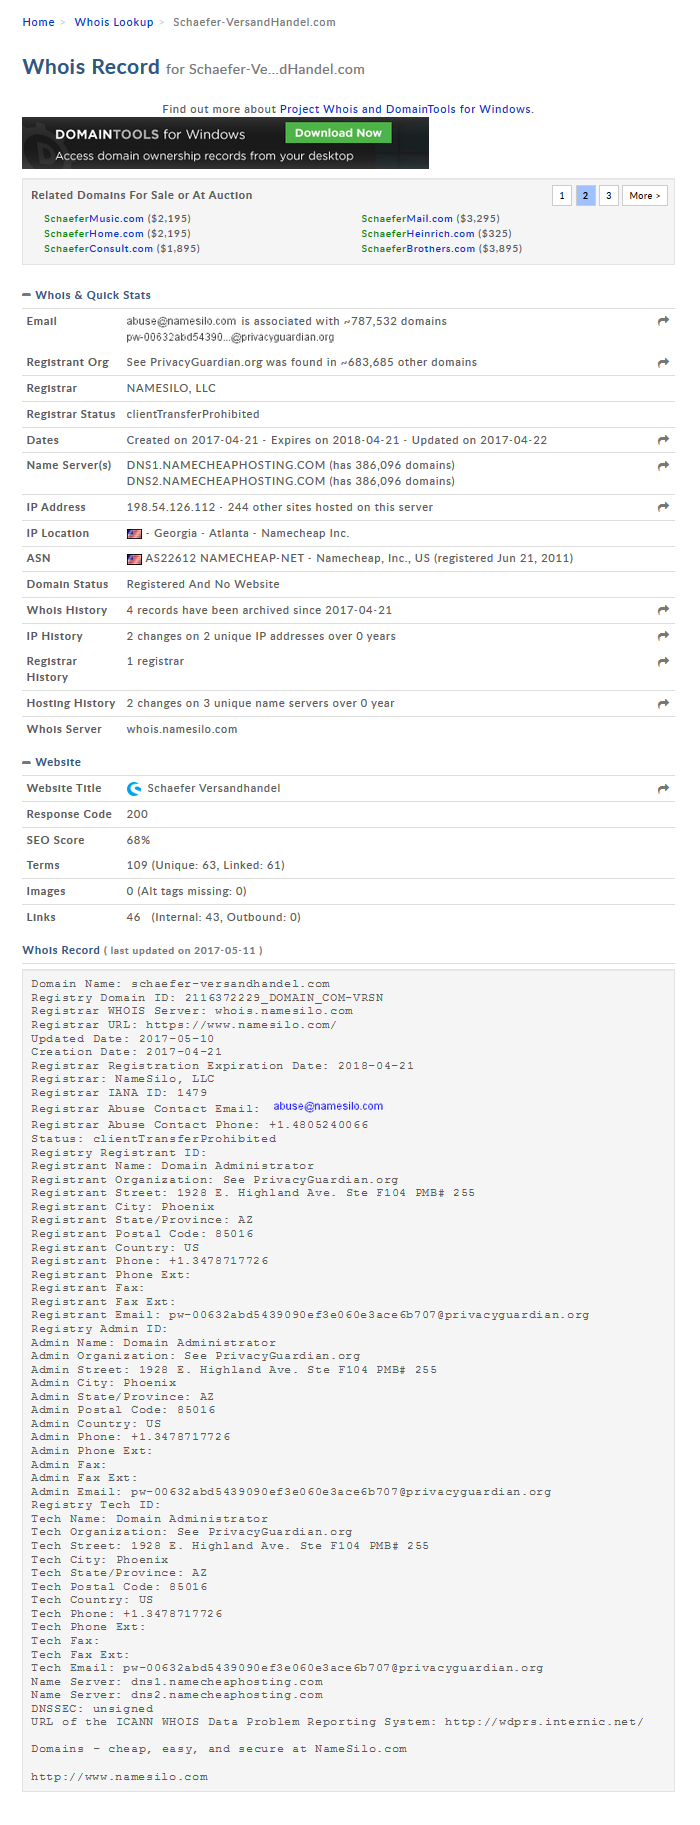Open Project Whois and DomainTools for Windows link
The width and height of the screenshot is (700, 1825).
point(406,109)
